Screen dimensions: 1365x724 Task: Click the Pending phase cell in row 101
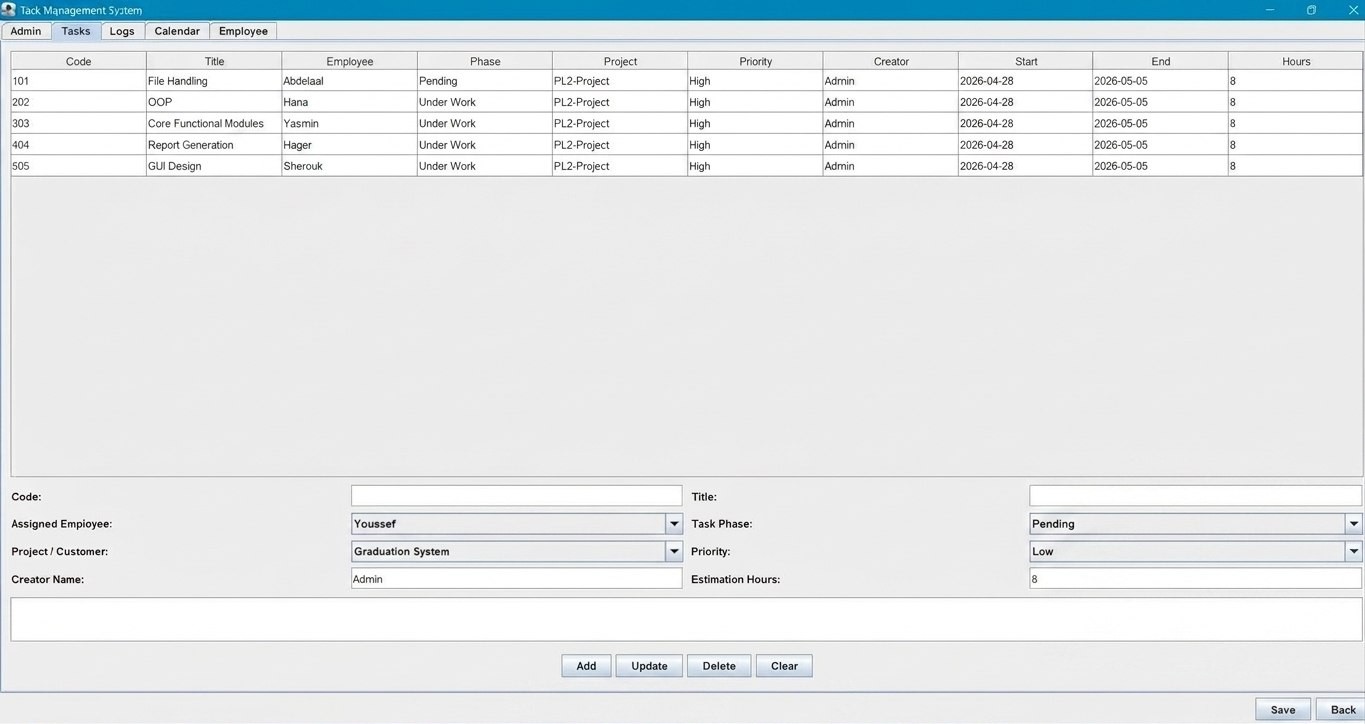[x=485, y=81]
